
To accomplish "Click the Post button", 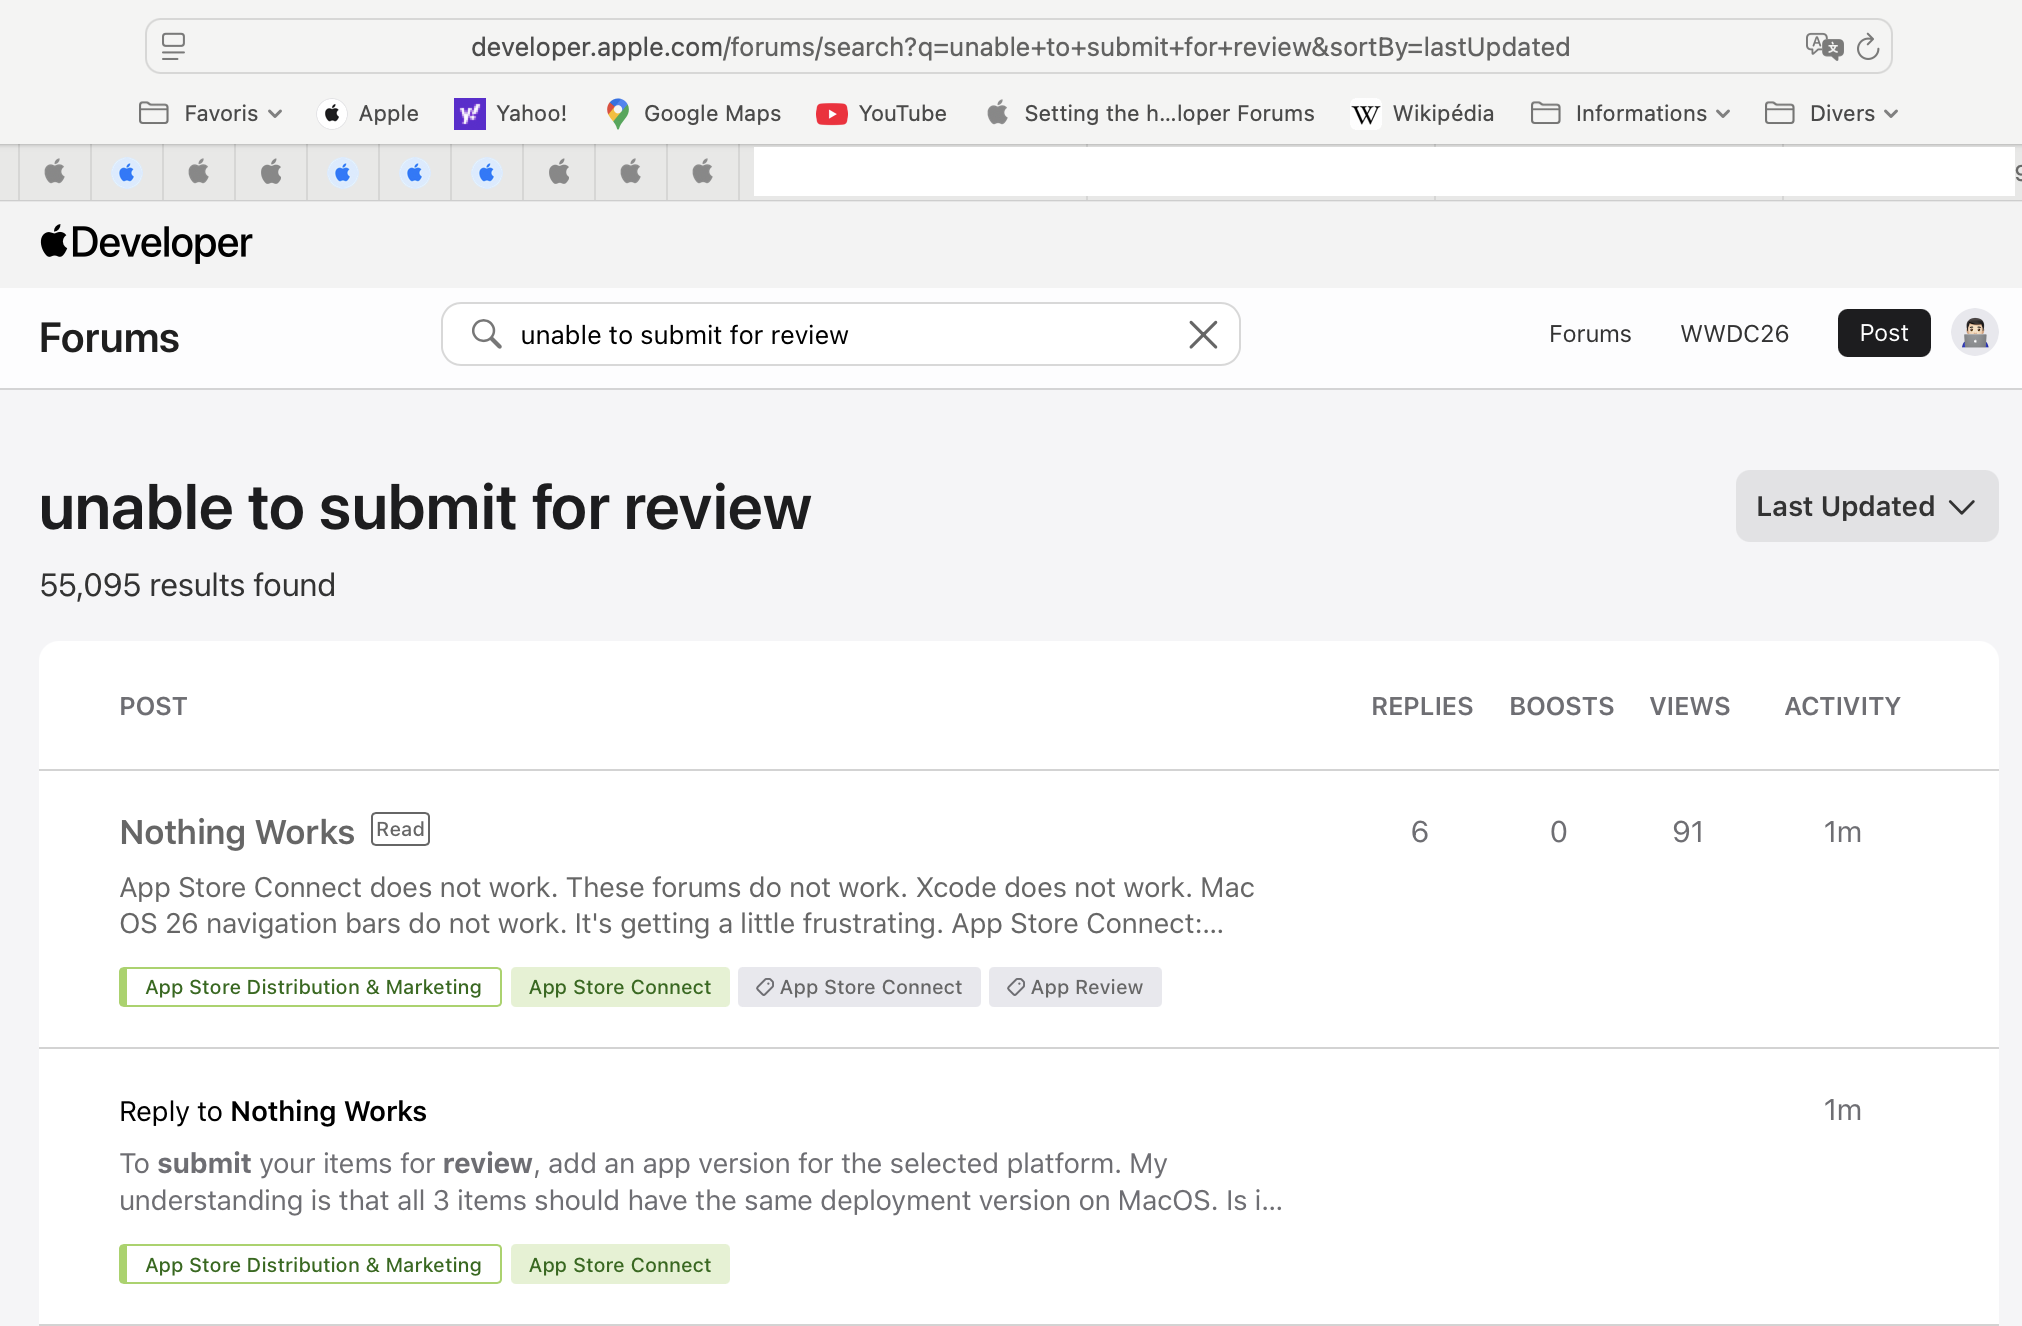I will coord(1884,333).
